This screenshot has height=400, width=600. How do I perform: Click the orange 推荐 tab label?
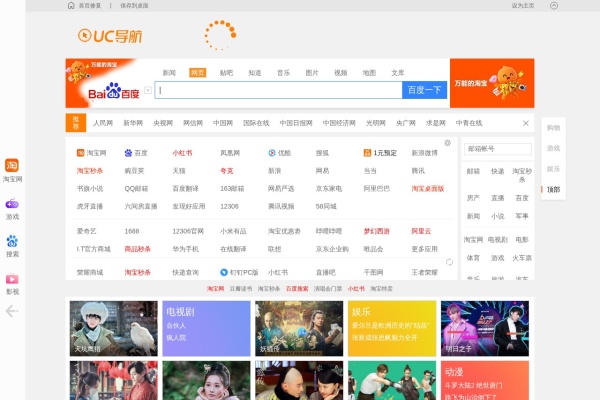point(76,123)
